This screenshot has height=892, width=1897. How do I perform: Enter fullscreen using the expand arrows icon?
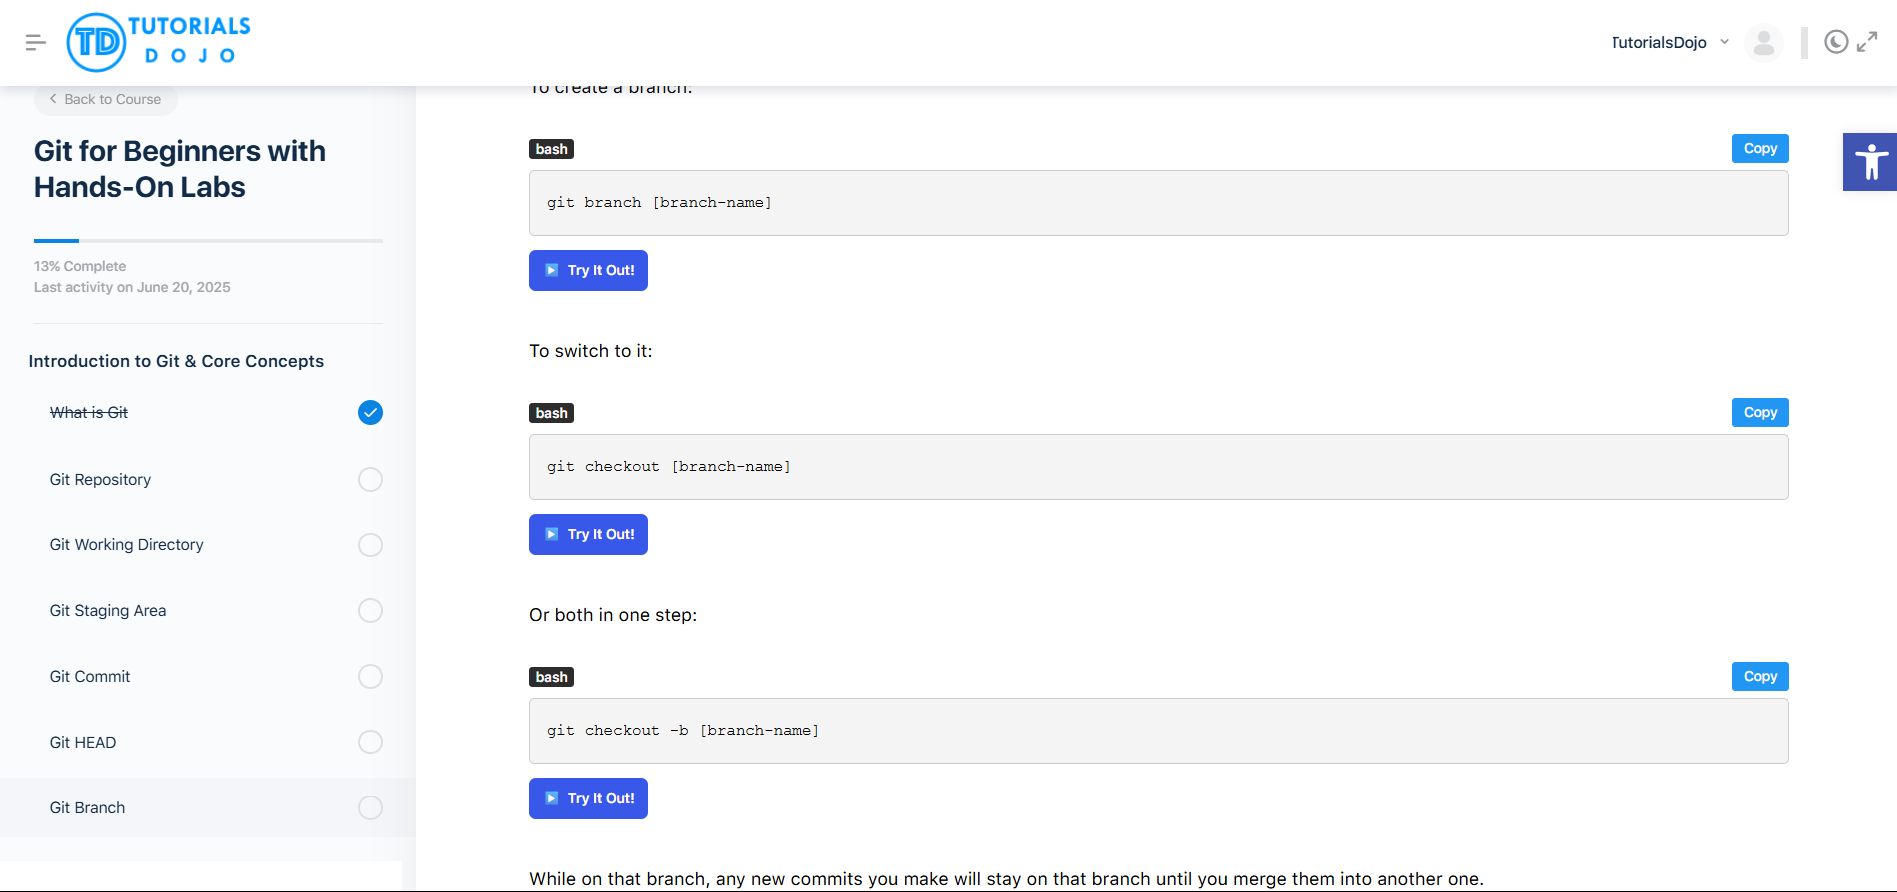coord(1867,42)
